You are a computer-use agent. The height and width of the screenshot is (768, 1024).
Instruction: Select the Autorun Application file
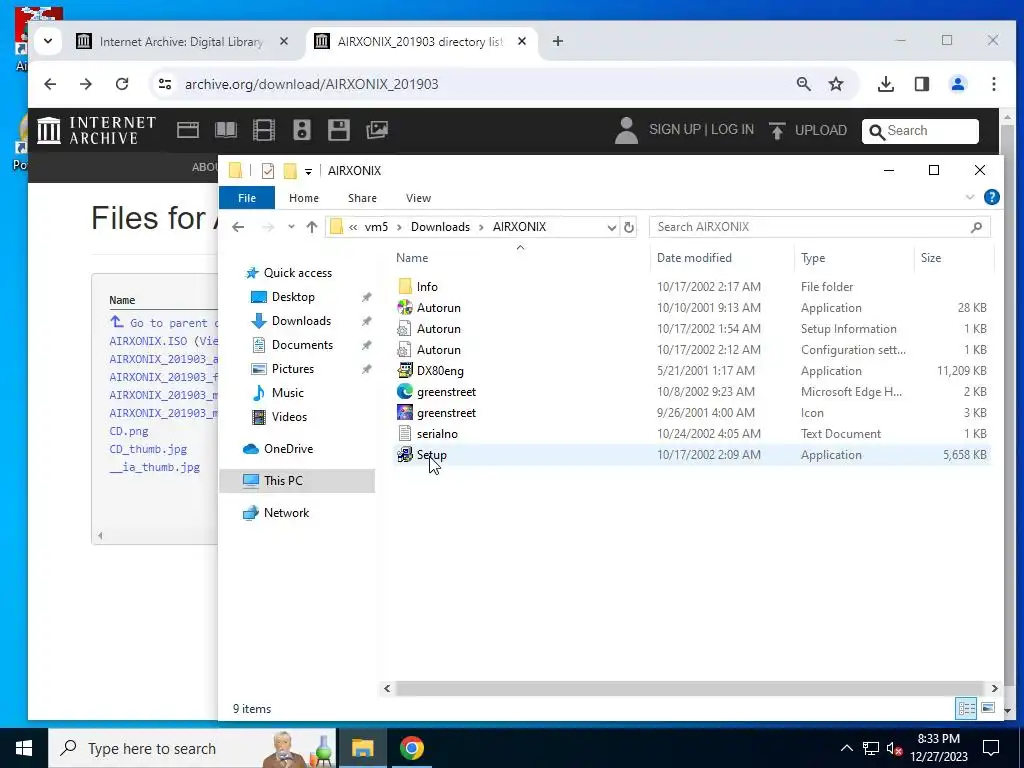coord(438,308)
